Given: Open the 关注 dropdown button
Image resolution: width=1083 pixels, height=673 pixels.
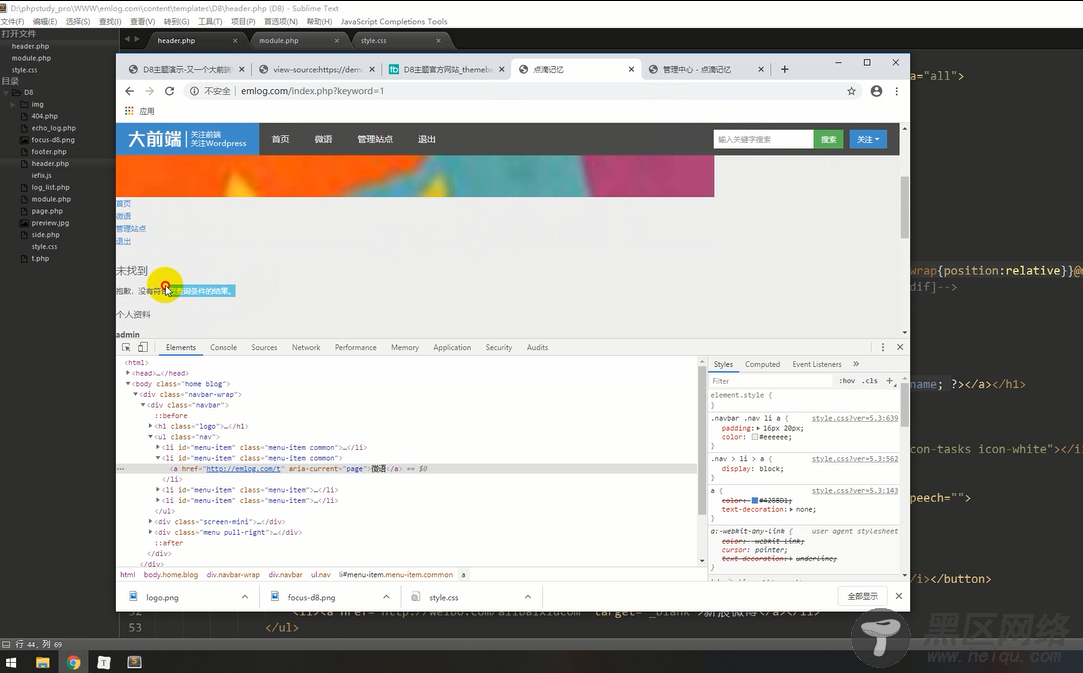Looking at the screenshot, I should click(x=867, y=139).
